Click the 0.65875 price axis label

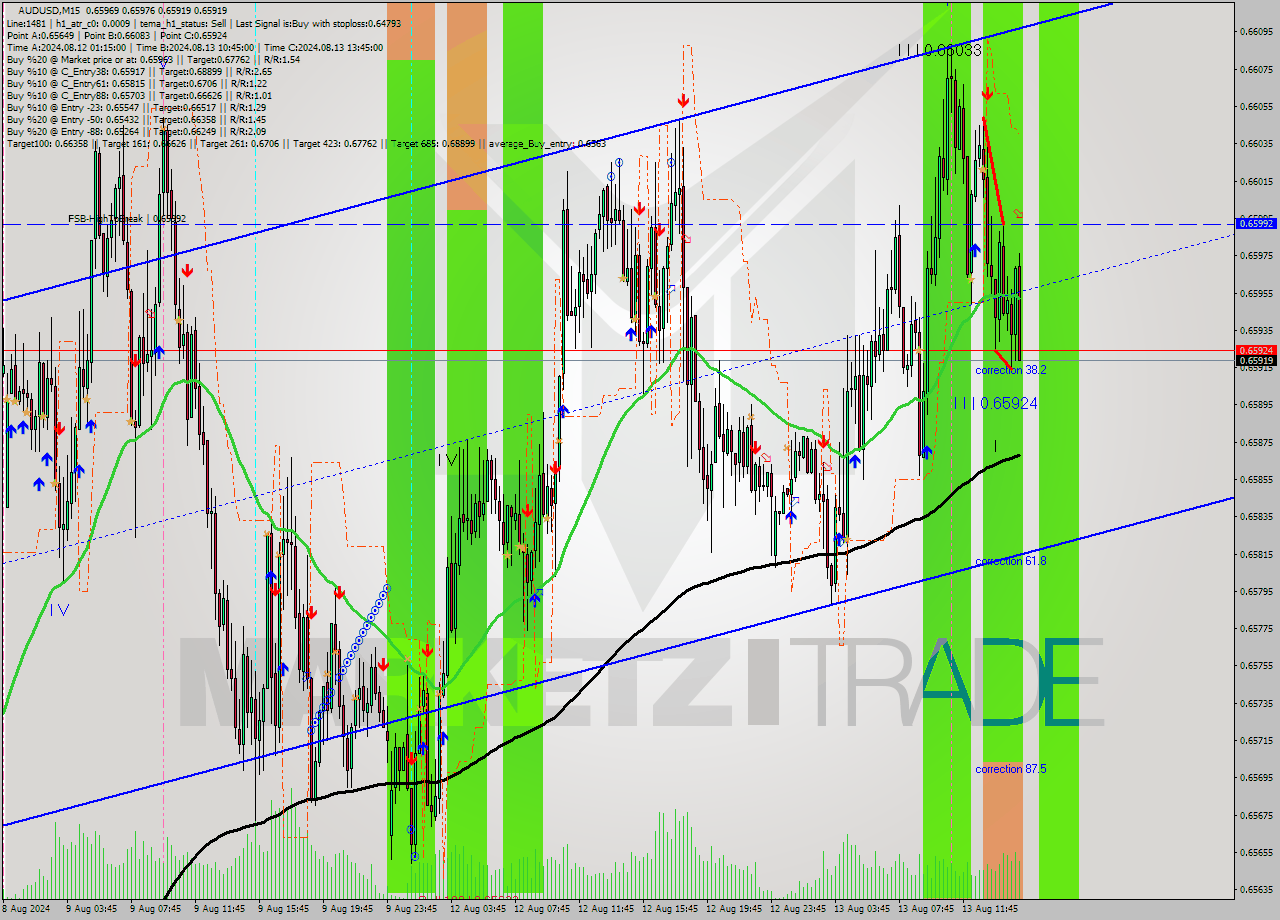click(x=1257, y=442)
